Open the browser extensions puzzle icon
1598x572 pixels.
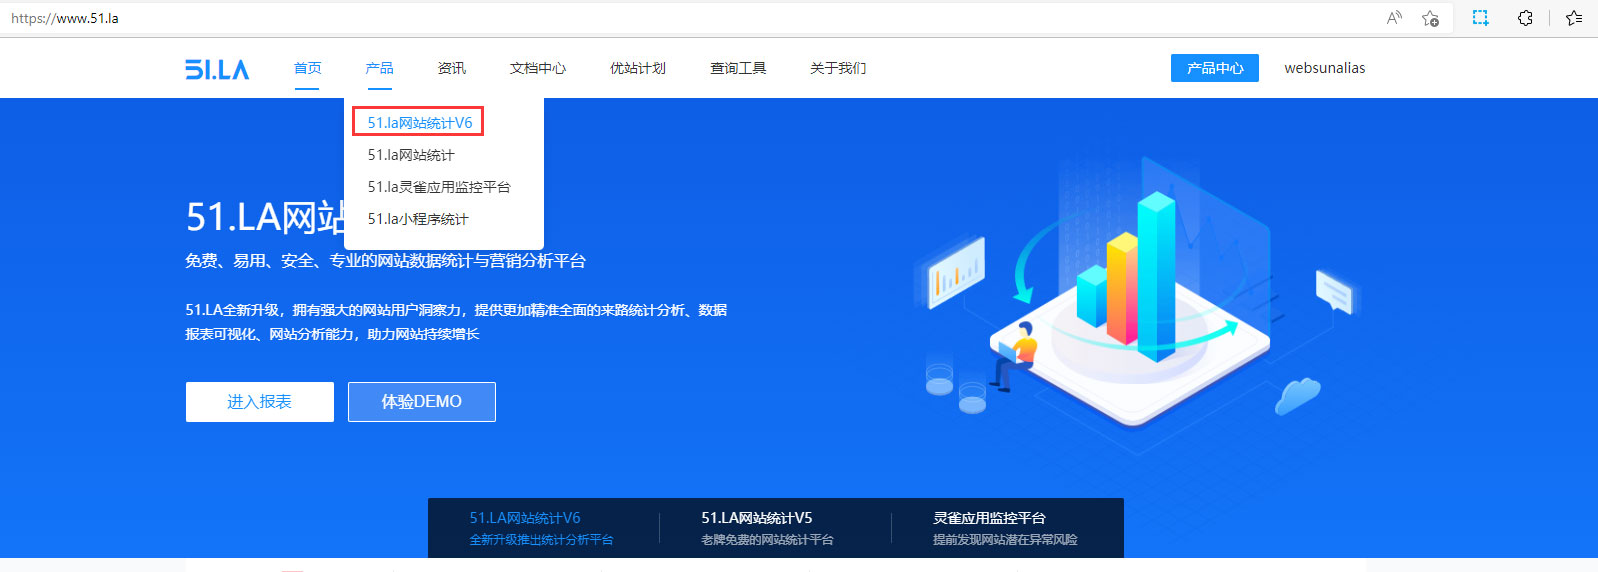[x=1525, y=18]
